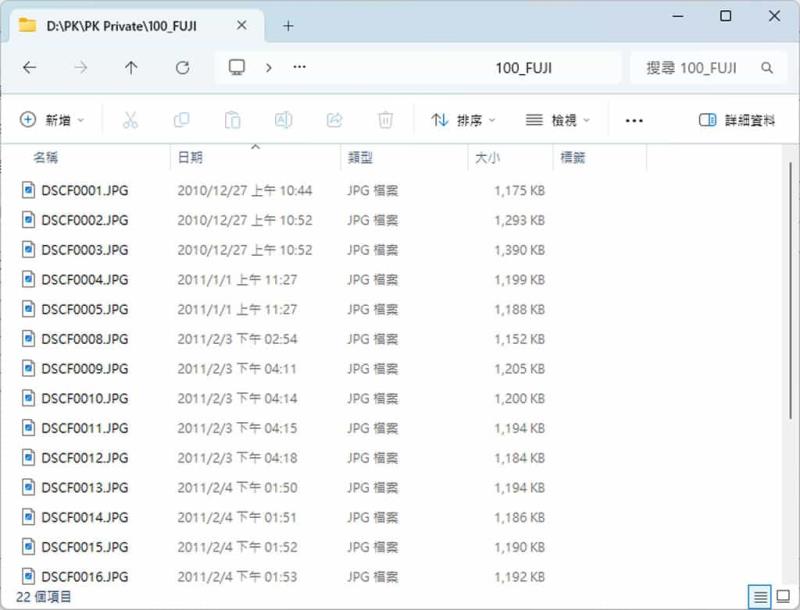This screenshot has height=610, width=800.
Task: Open the 檢視 (View) dropdown
Action: pyautogui.click(x=558, y=120)
